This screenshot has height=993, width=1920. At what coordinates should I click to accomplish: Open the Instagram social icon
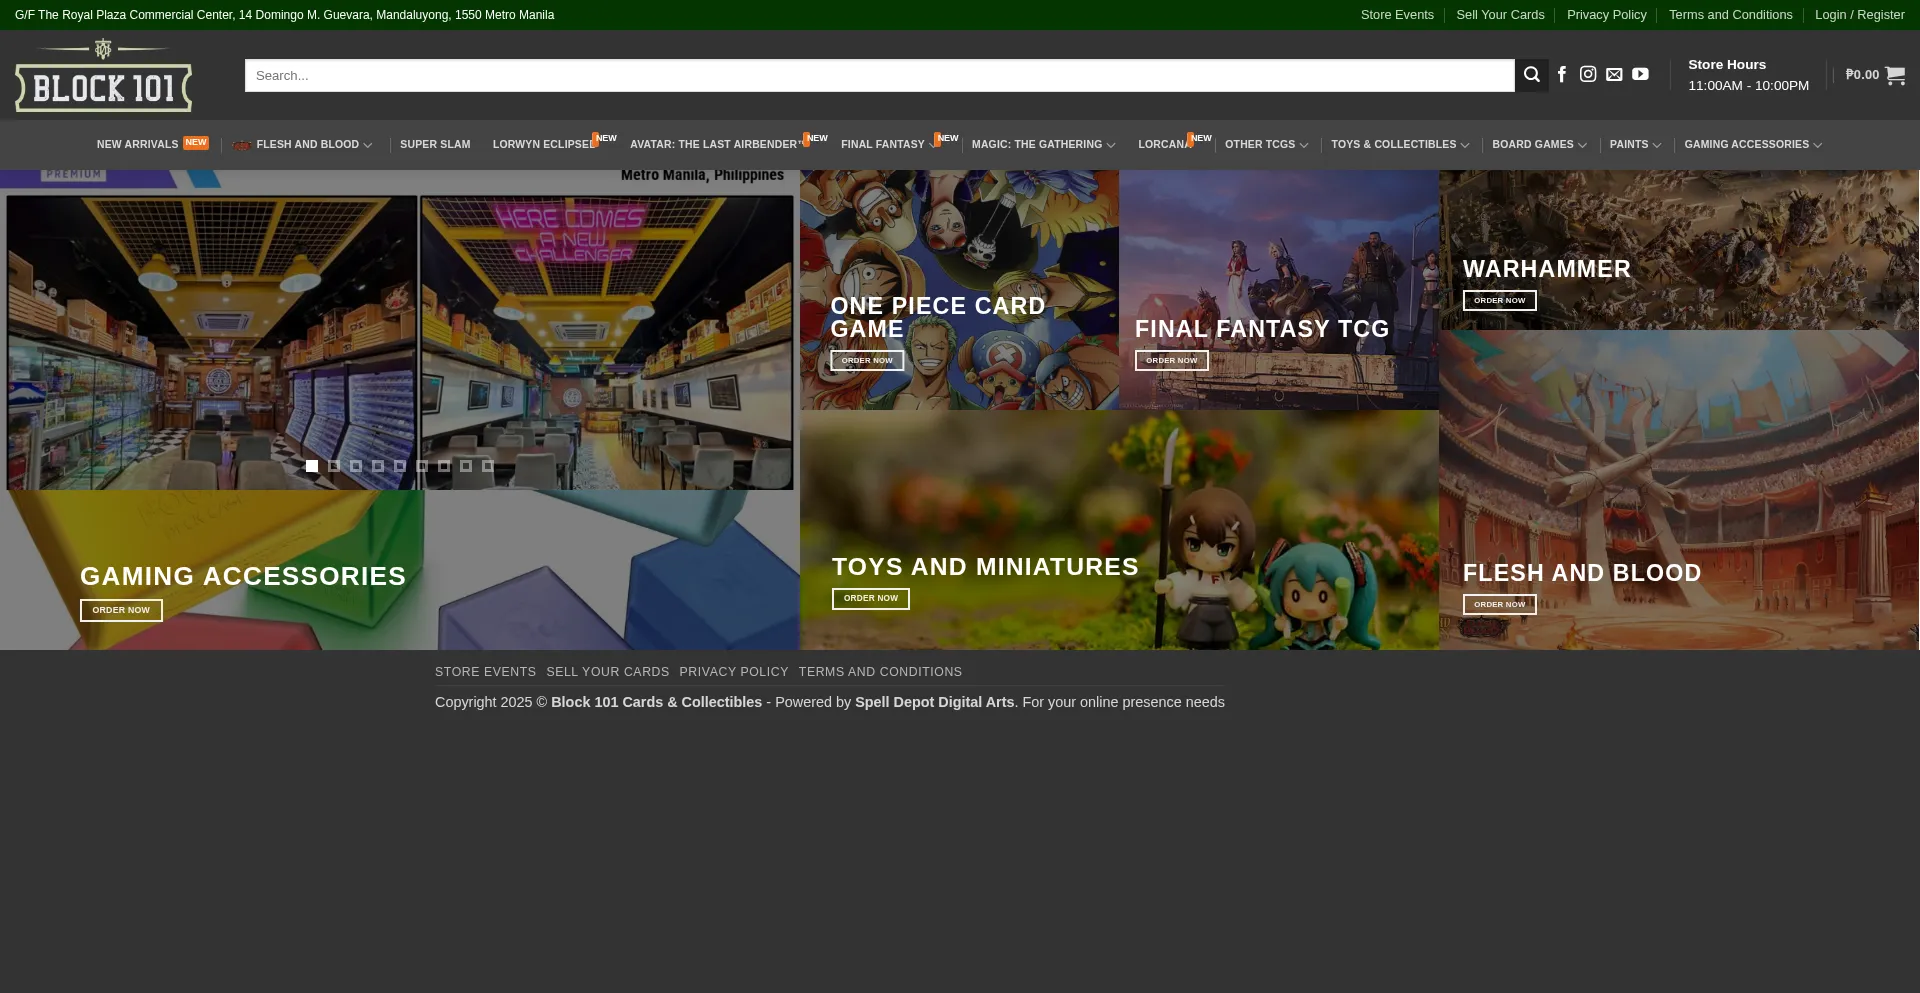[x=1588, y=75]
